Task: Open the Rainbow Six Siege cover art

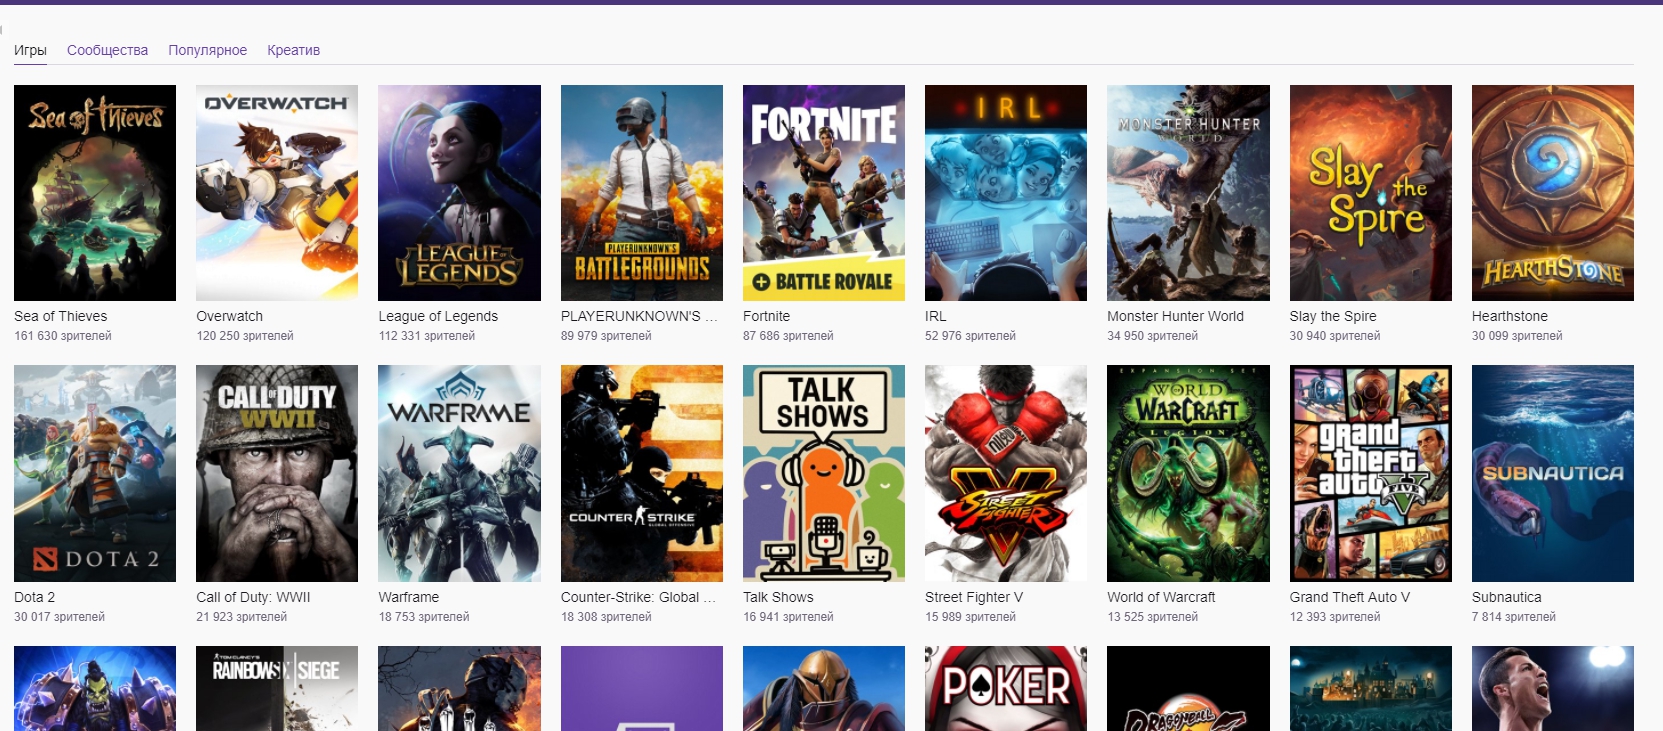Action: click(277, 688)
